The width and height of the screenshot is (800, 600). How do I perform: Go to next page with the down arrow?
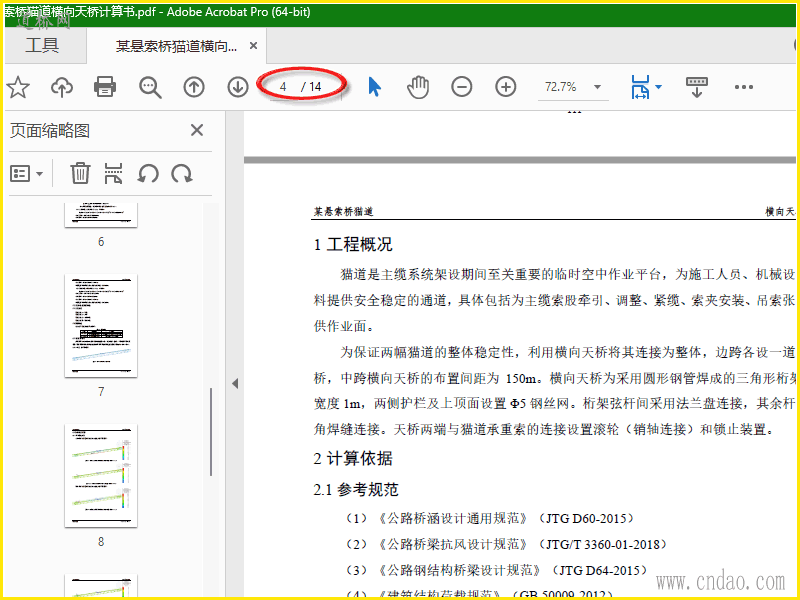[238, 87]
